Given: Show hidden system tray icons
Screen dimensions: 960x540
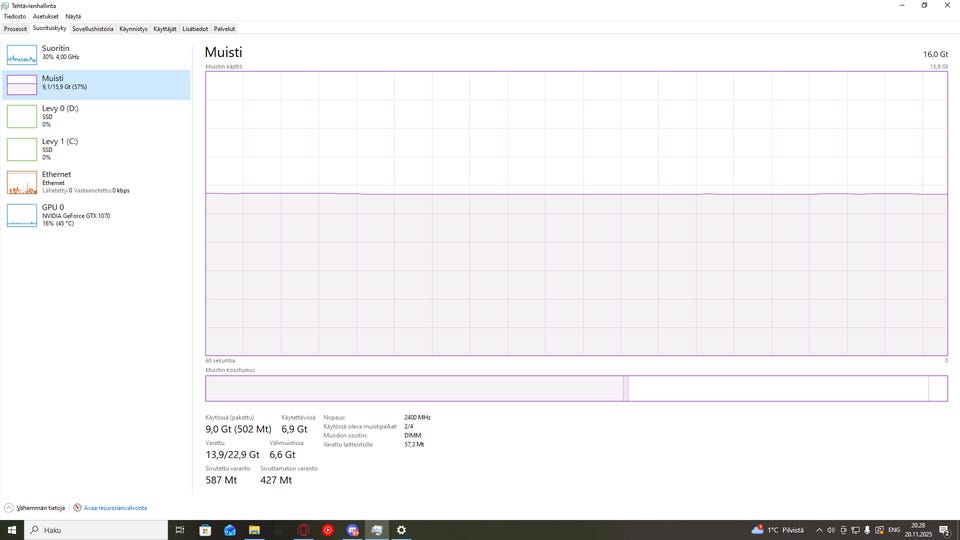Looking at the screenshot, I should pyautogui.click(x=819, y=530).
